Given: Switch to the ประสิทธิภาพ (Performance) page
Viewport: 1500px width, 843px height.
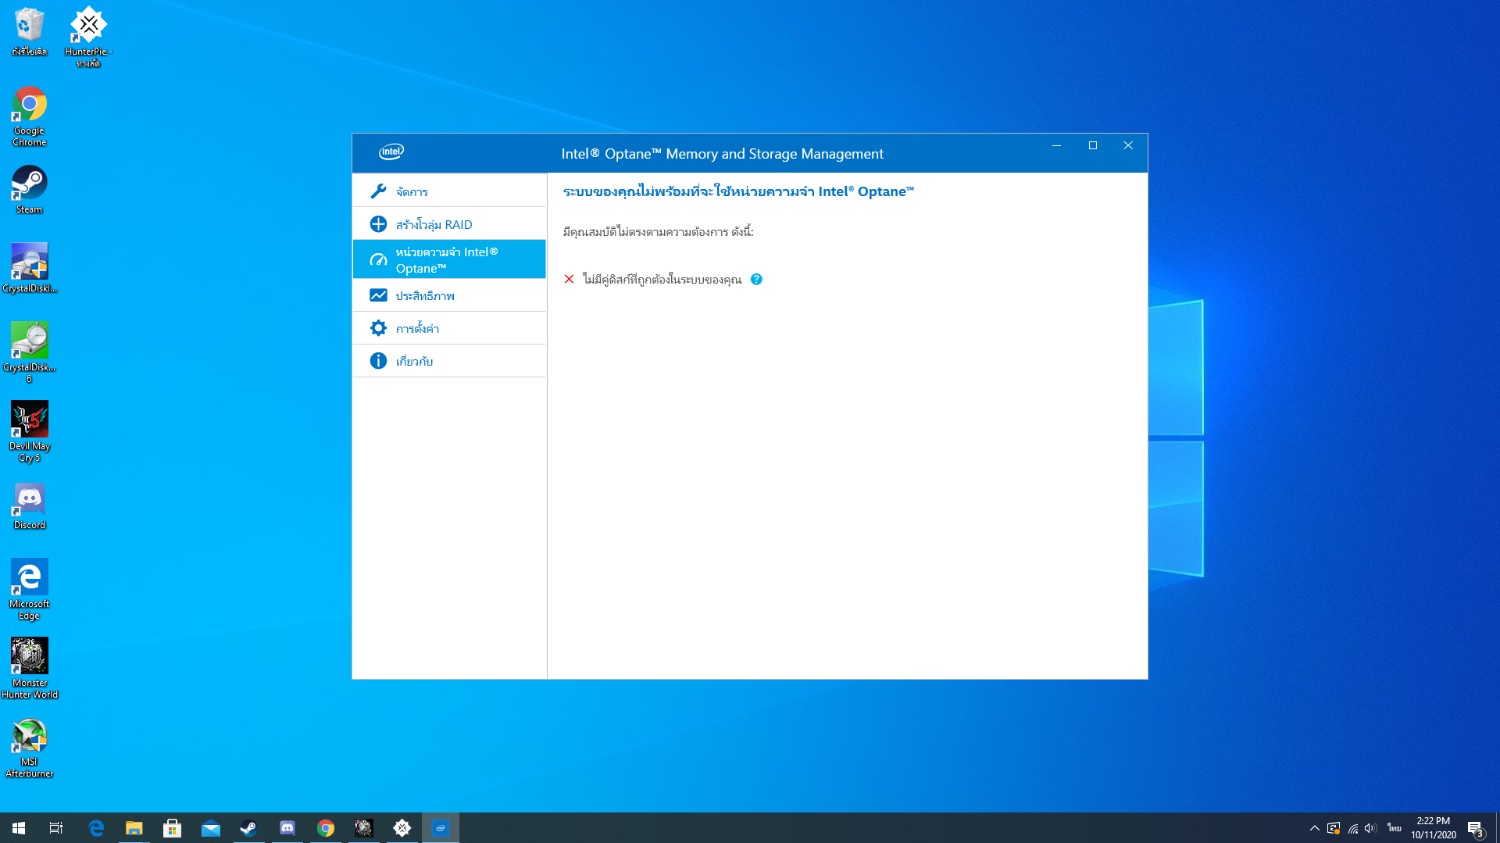Looking at the screenshot, I should [x=449, y=296].
